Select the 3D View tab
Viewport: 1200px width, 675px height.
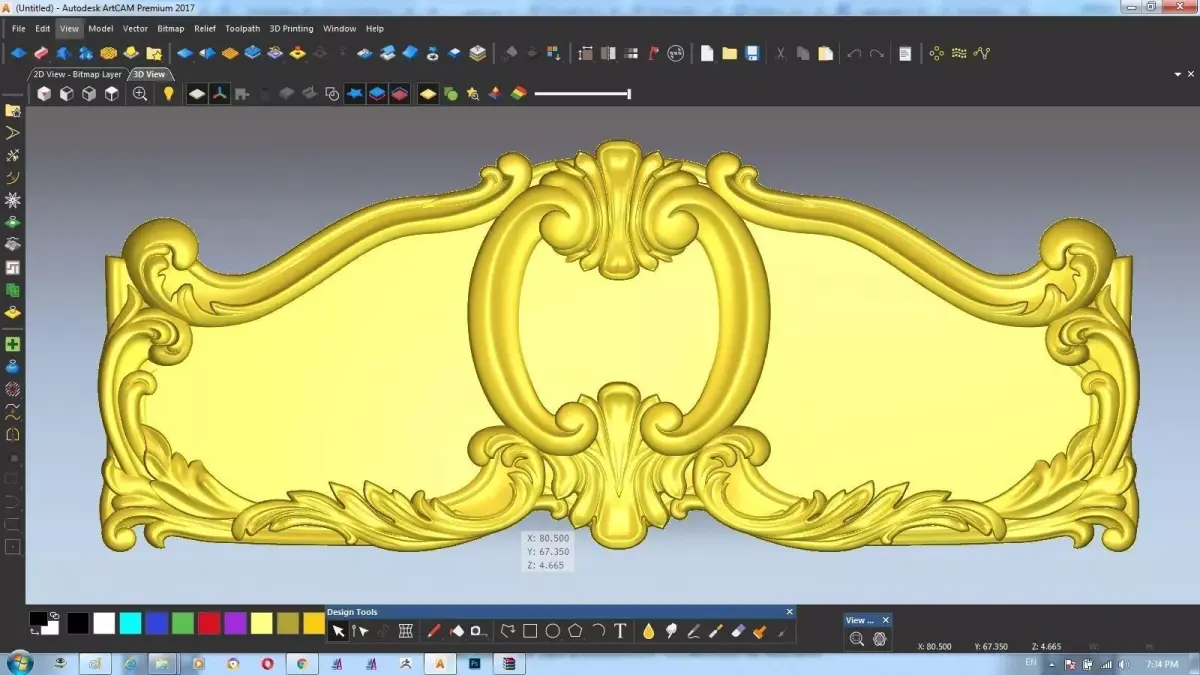(x=150, y=74)
